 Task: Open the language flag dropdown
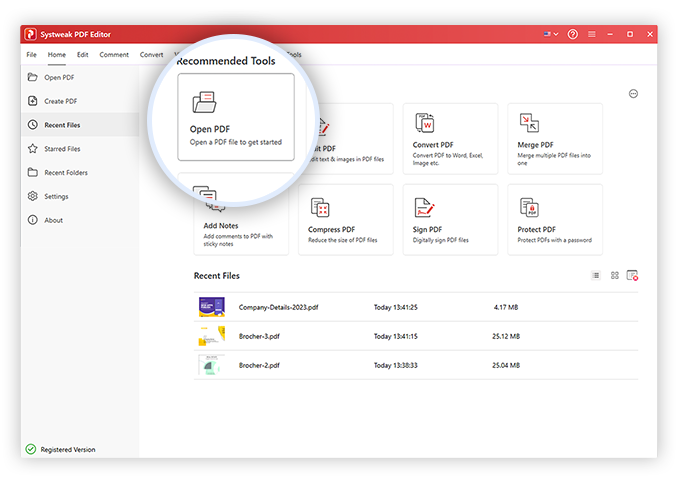click(x=551, y=34)
